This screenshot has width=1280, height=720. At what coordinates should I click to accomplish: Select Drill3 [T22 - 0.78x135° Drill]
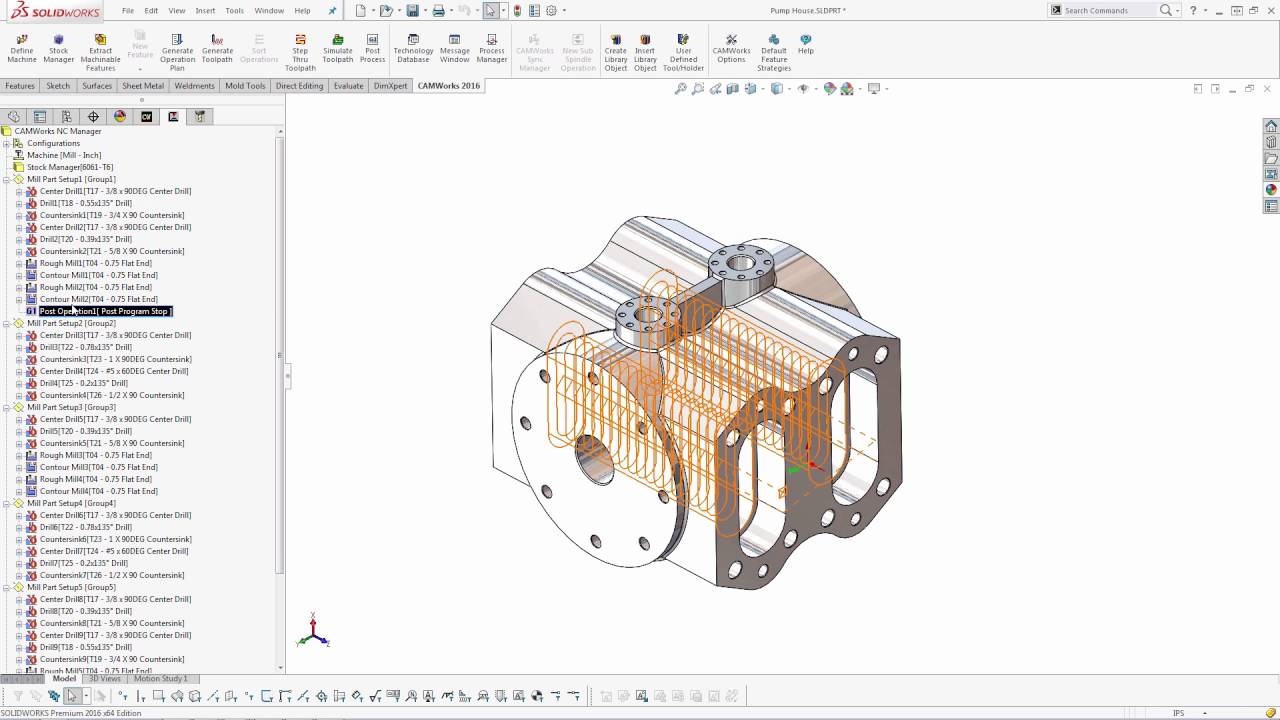click(x=85, y=347)
